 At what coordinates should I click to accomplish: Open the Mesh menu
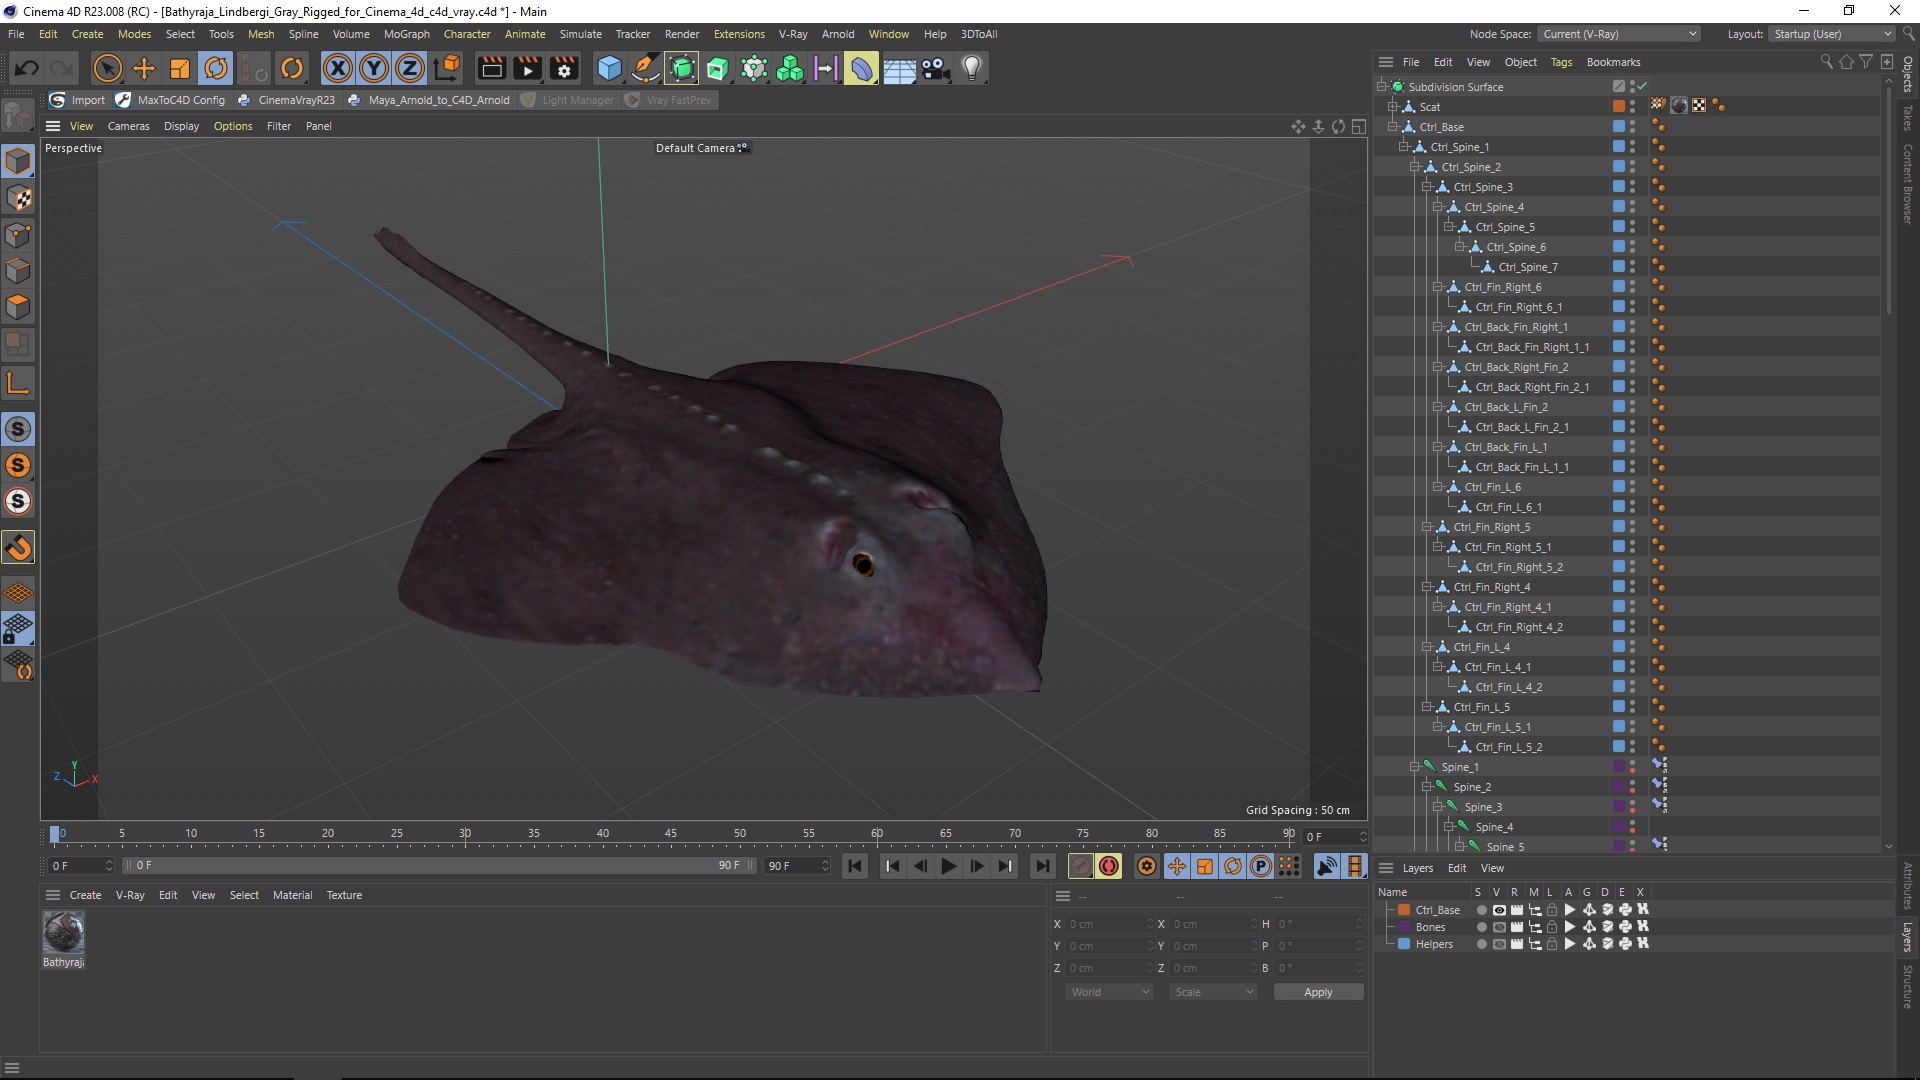click(x=261, y=34)
